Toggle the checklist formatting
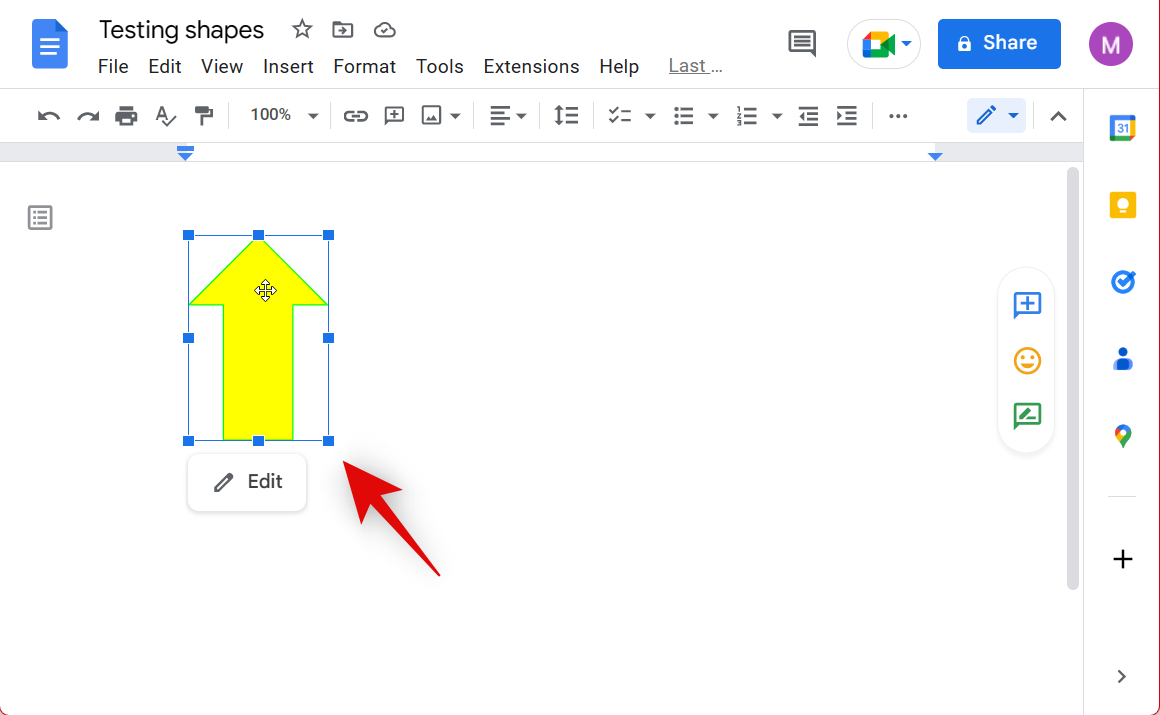 tap(619, 115)
